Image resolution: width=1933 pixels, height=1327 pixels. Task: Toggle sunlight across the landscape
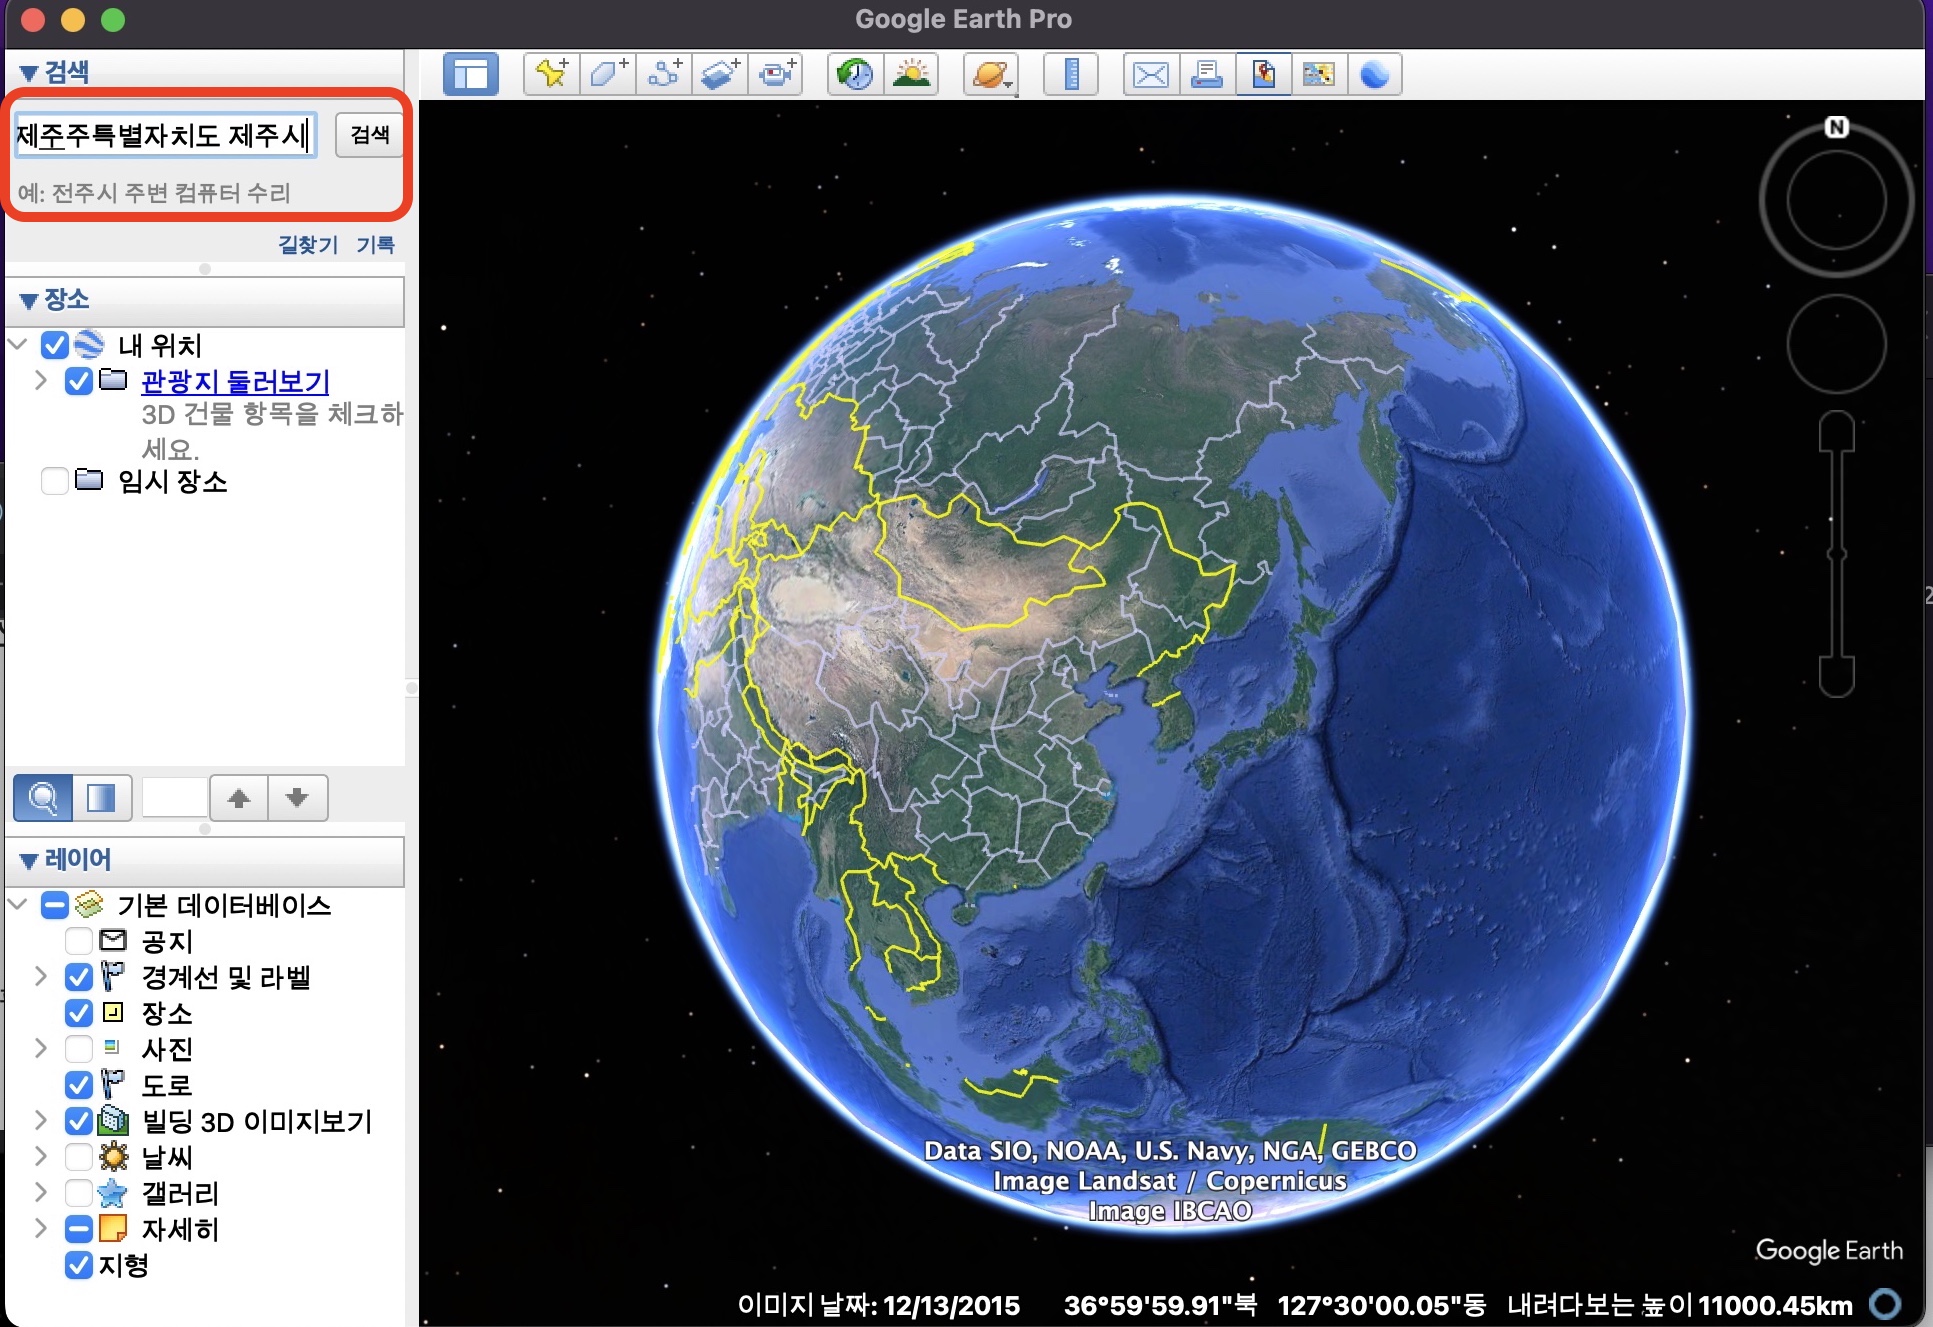pyautogui.click(x=911, y=74)
